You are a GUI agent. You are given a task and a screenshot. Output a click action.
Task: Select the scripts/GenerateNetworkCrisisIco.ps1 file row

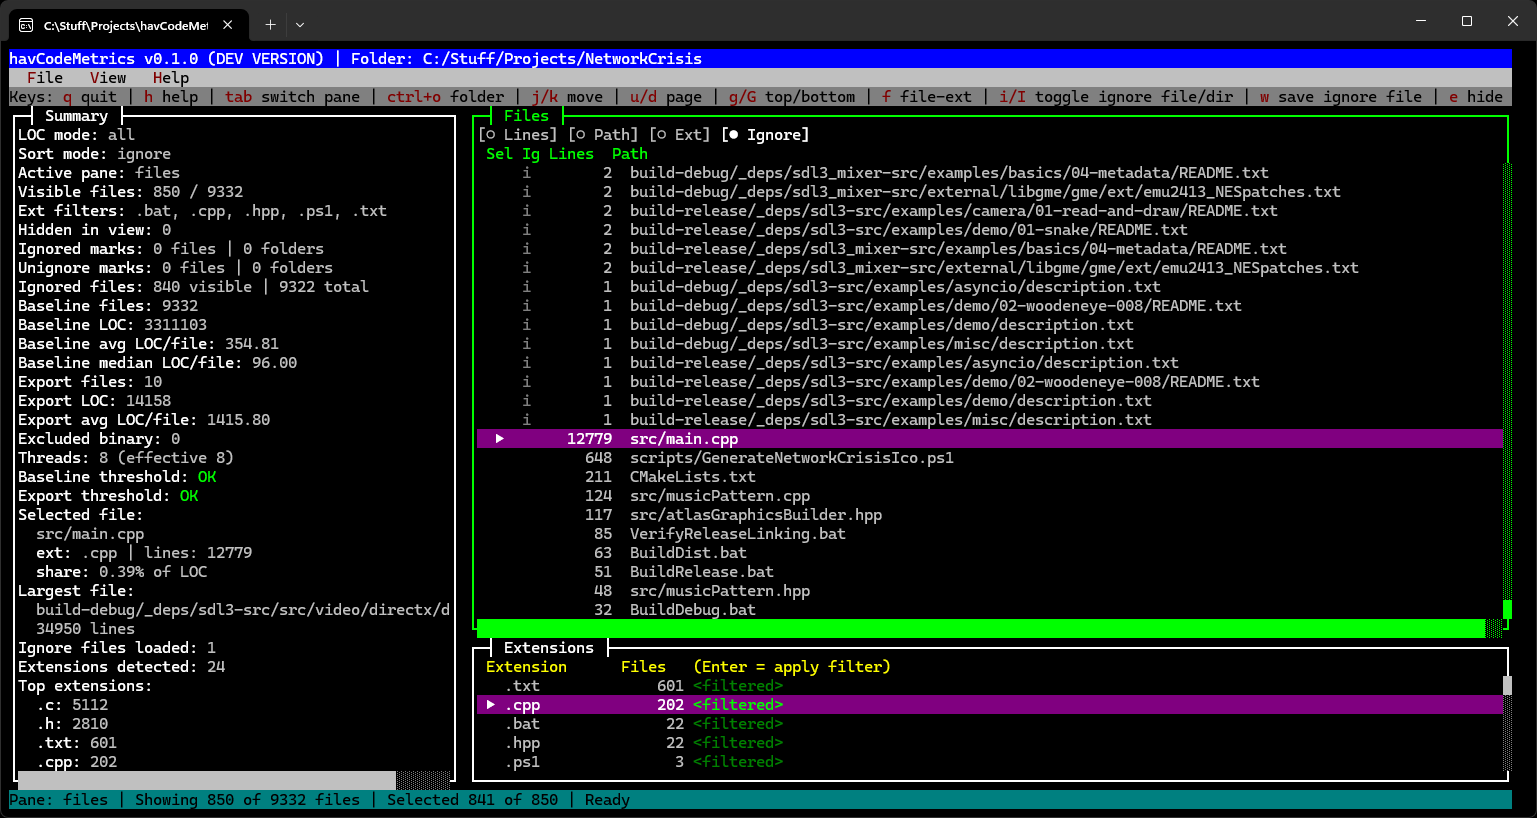coord(791,458)
